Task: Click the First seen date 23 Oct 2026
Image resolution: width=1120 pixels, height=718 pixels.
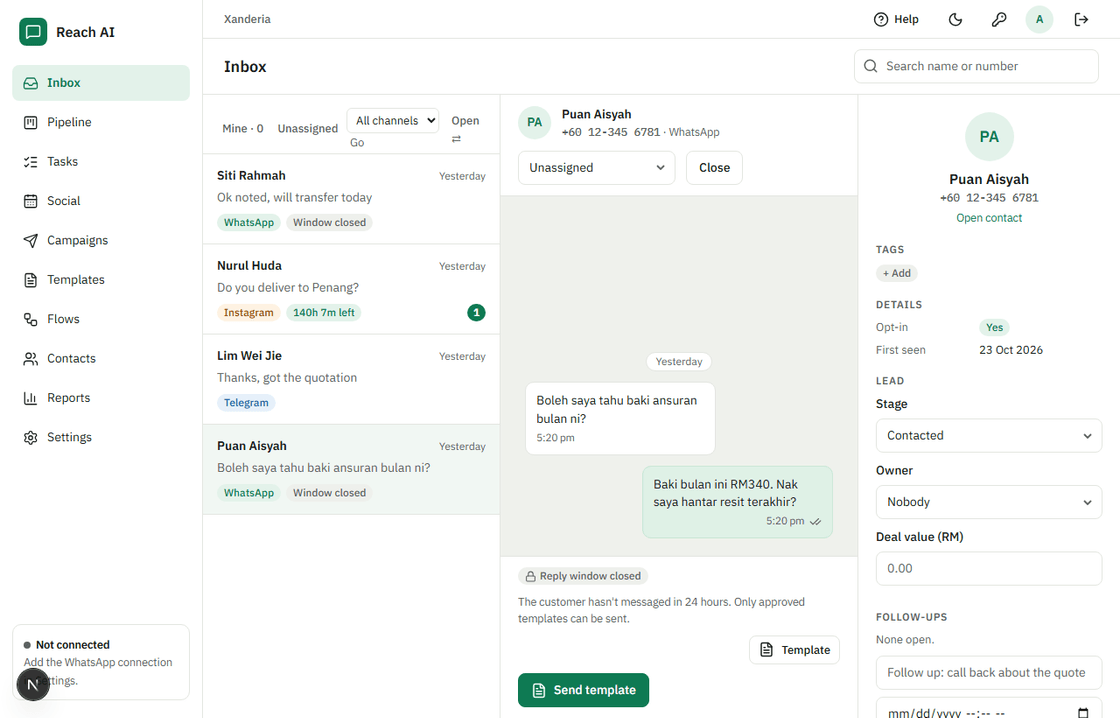Action: [x=1011, y=350]
